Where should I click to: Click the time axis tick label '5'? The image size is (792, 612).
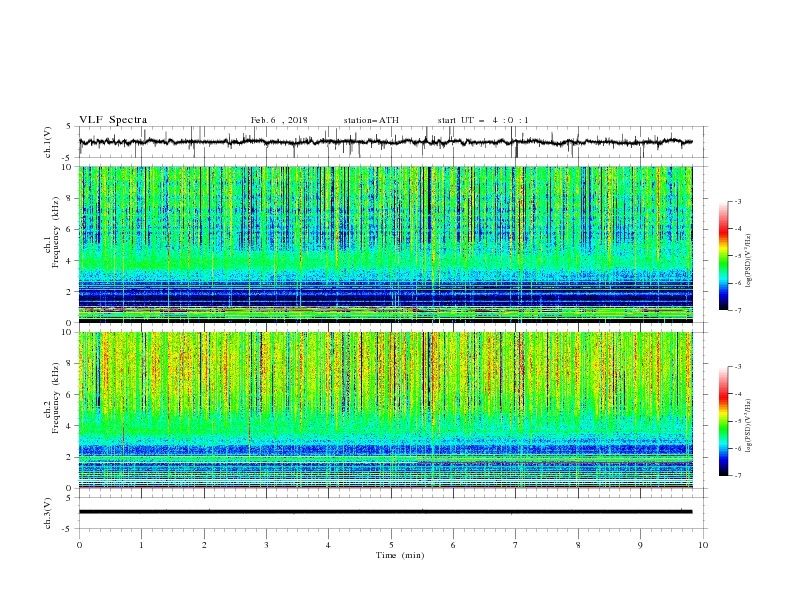click(391, 545)
